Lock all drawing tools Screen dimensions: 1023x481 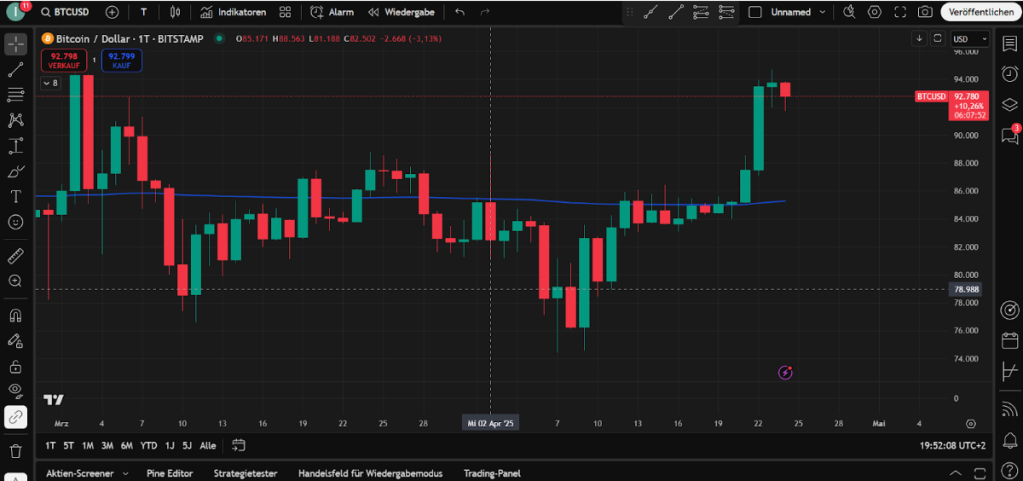[x=16, y=366]
